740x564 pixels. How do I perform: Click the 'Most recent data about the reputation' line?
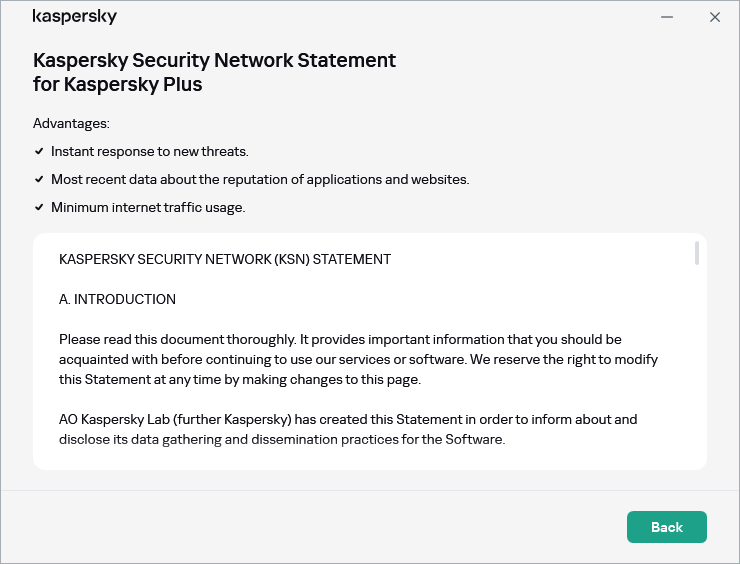pos(260,179)
